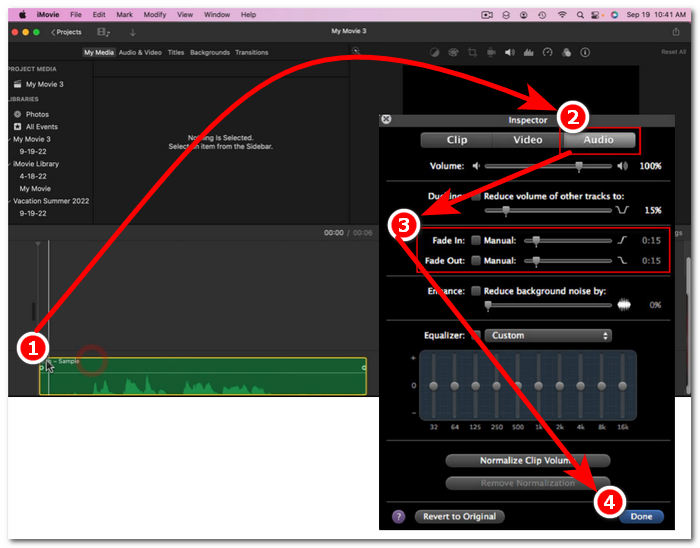Click the Volume slider handle

pyautogui.click(x=579, y=166)
